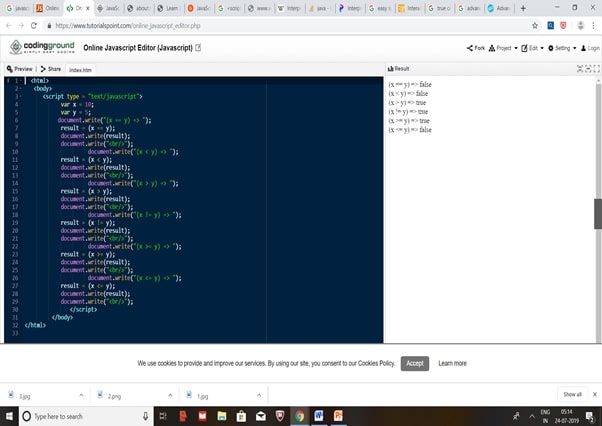Viewport: 602px width, 426px height.
Task: Open the Edit dropdown menu
Action: pos(532,48)
